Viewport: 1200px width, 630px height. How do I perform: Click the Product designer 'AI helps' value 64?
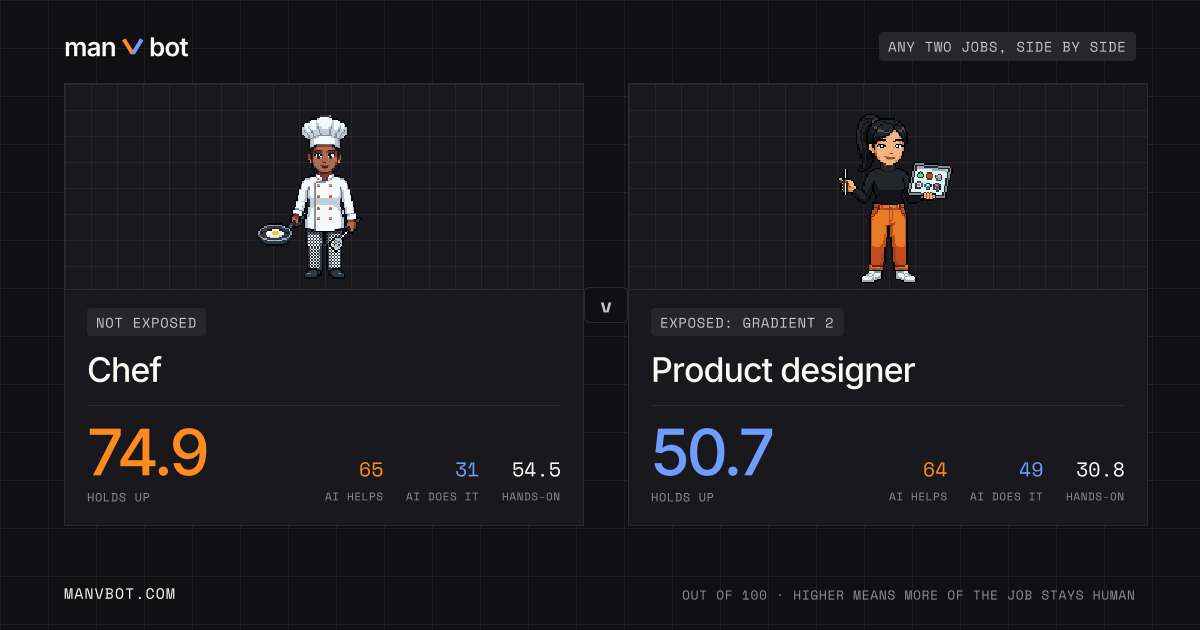tap(935, 470)
